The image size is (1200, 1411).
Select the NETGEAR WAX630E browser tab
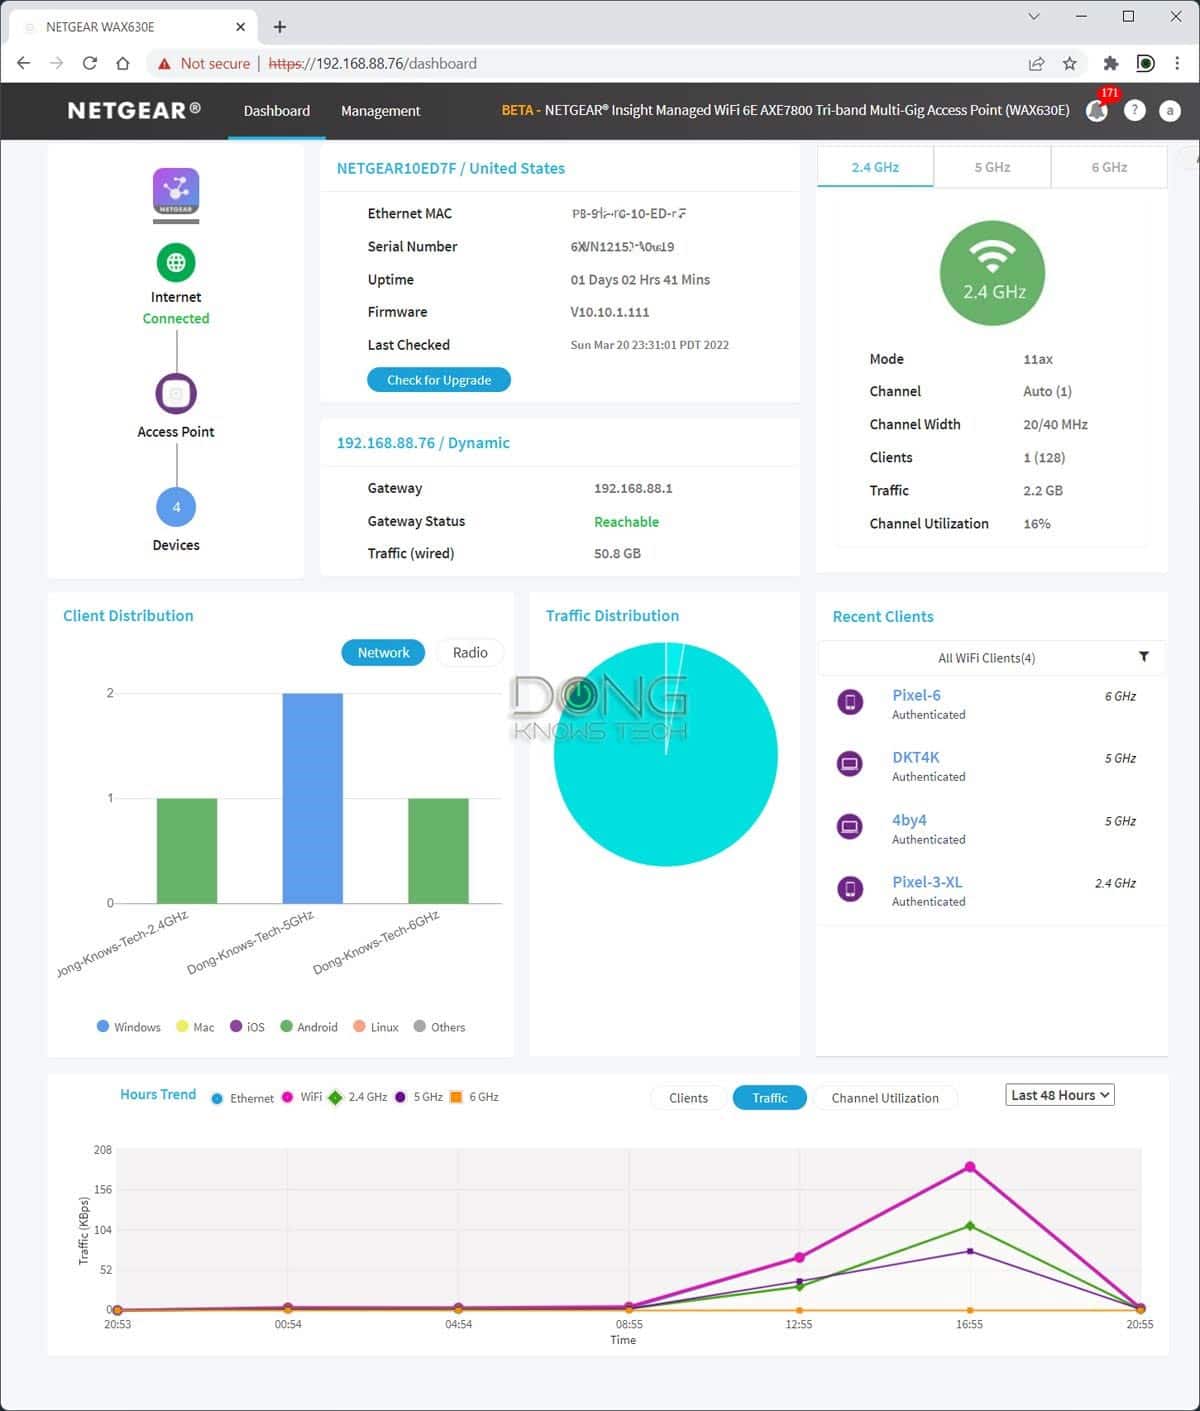[x=135, y=27]
